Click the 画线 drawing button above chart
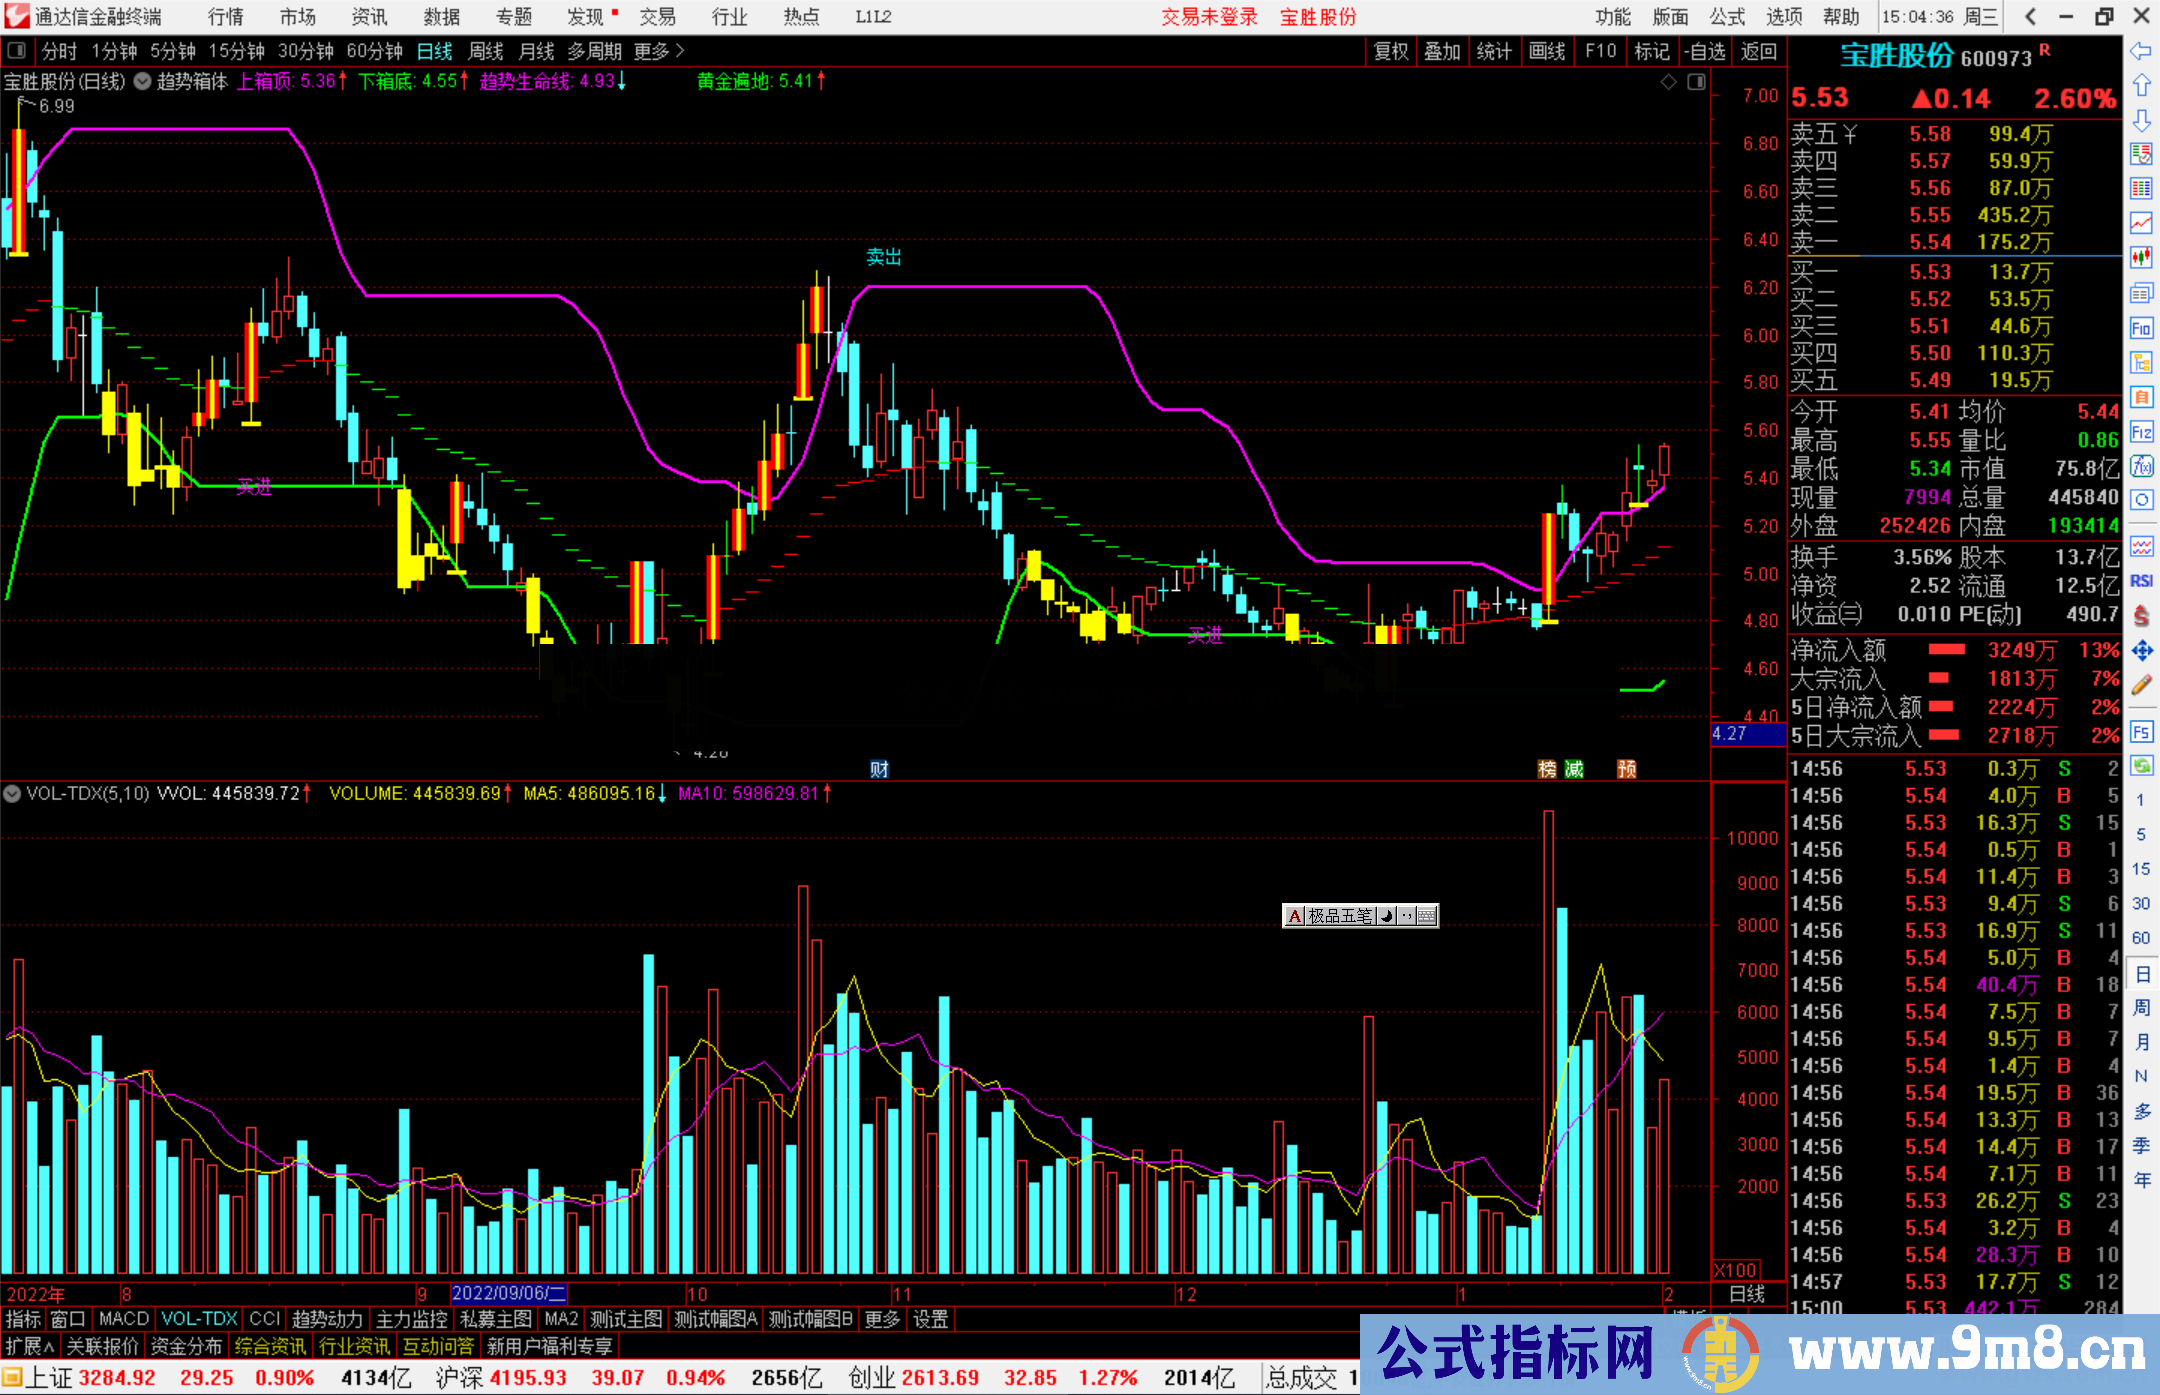Viewport: 2160px width, 1395px height. tap(1547, 51)
